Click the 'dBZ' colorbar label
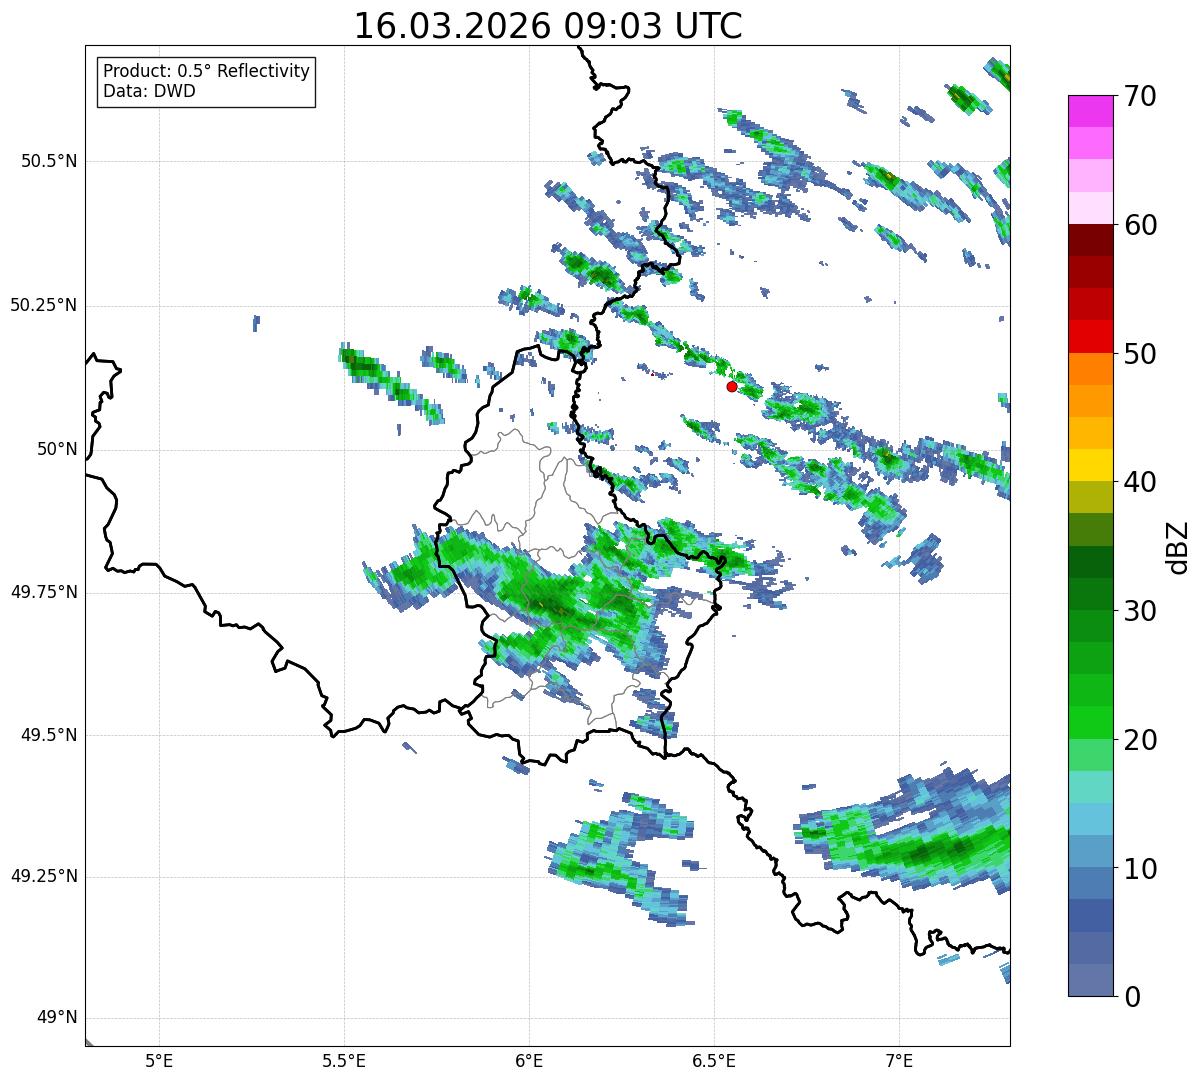Image resolution: width=1202 pixels, height=1081 pixels. (x=1178, y=546)
